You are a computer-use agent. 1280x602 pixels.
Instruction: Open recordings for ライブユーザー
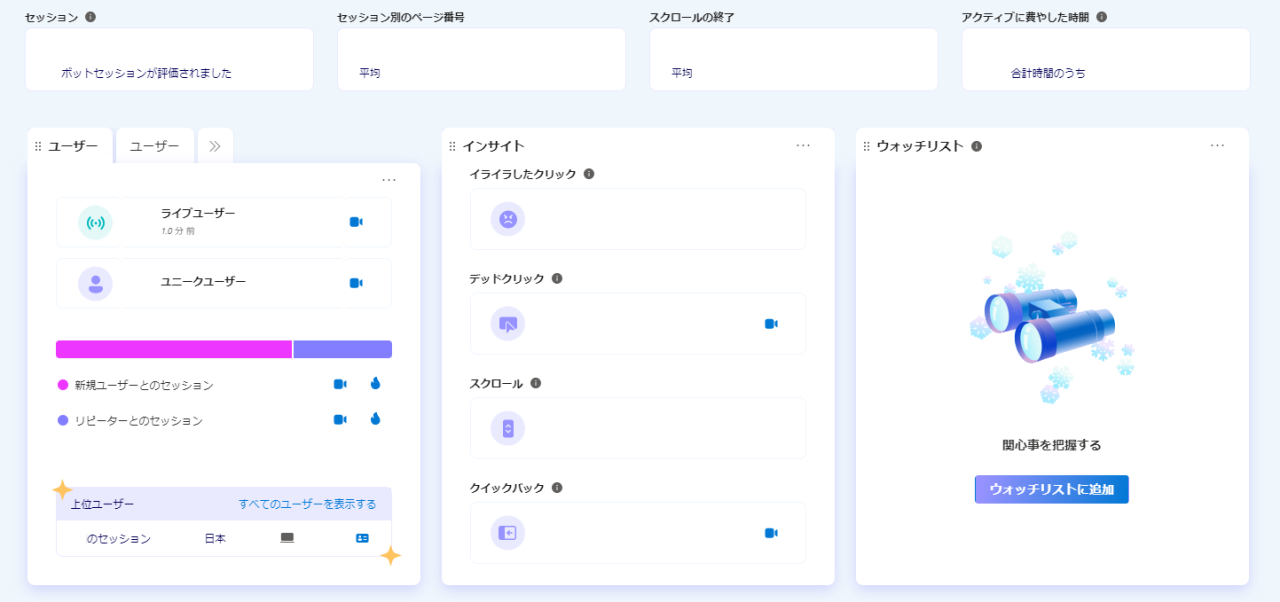[356, 222]
